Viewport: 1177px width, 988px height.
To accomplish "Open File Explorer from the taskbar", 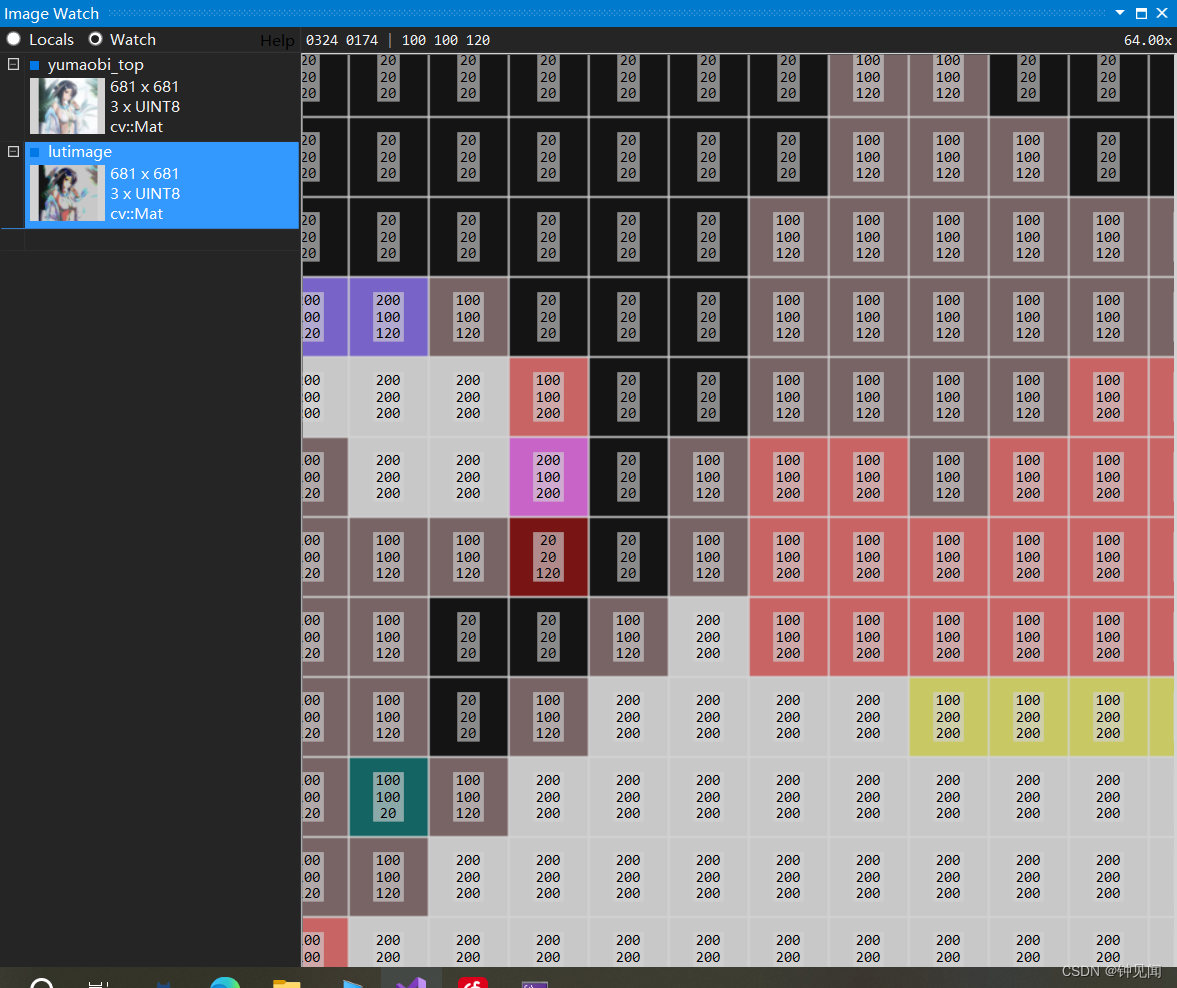I will click(x=287, y=984).
